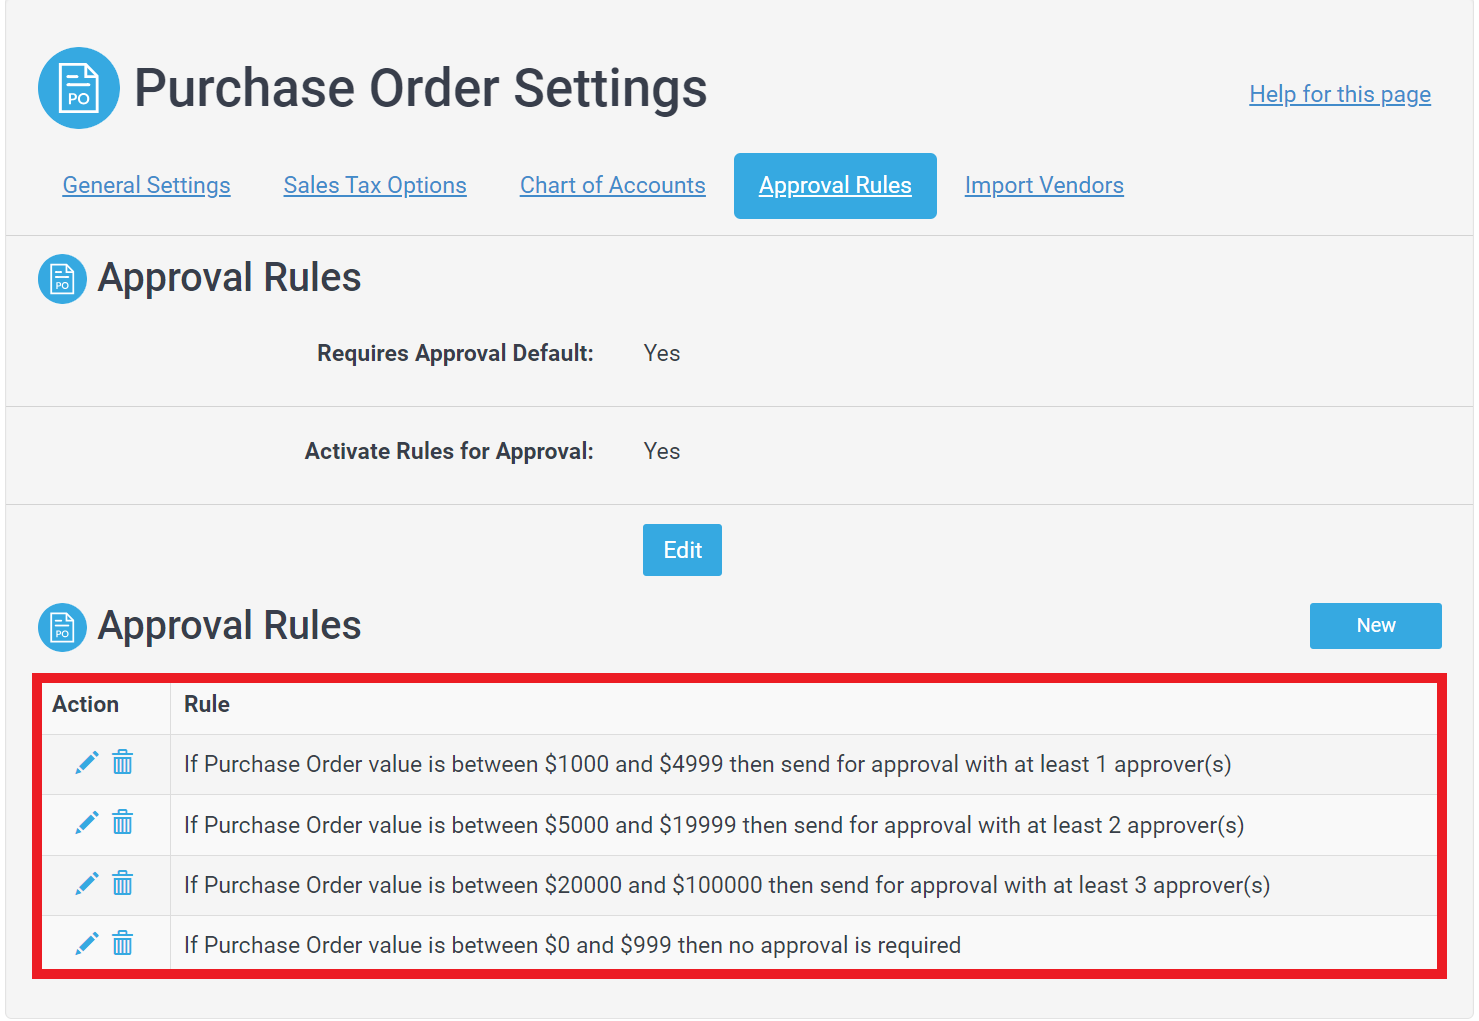Click the PO icon beside the lower Approval Rules heading
The width and height of the screenshot is (1479, 1021).
click(x=62, y=627)
